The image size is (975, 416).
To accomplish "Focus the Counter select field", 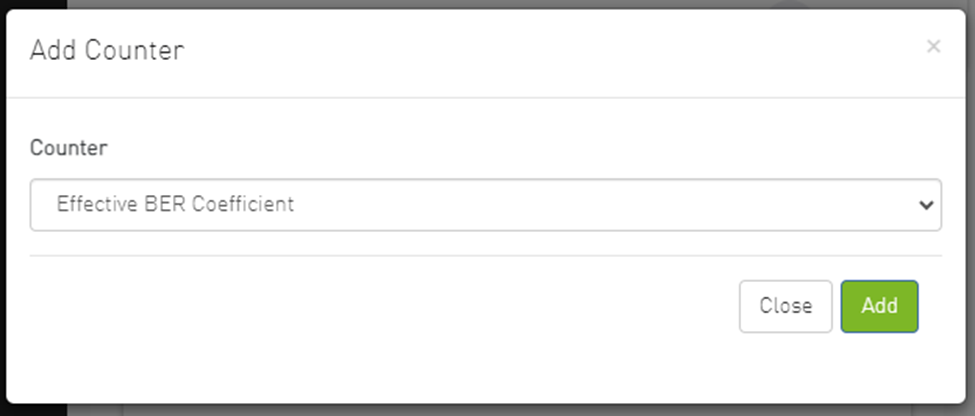I will coord(485,205).
